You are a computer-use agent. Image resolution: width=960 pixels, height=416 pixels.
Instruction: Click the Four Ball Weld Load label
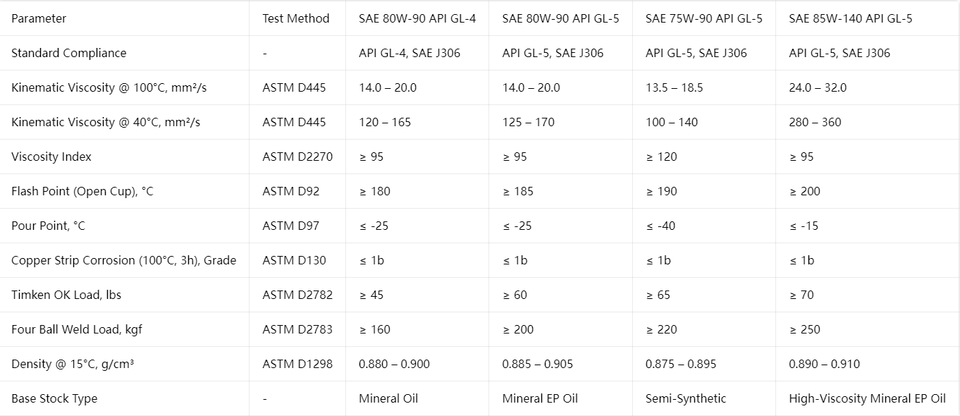point(77,330)
